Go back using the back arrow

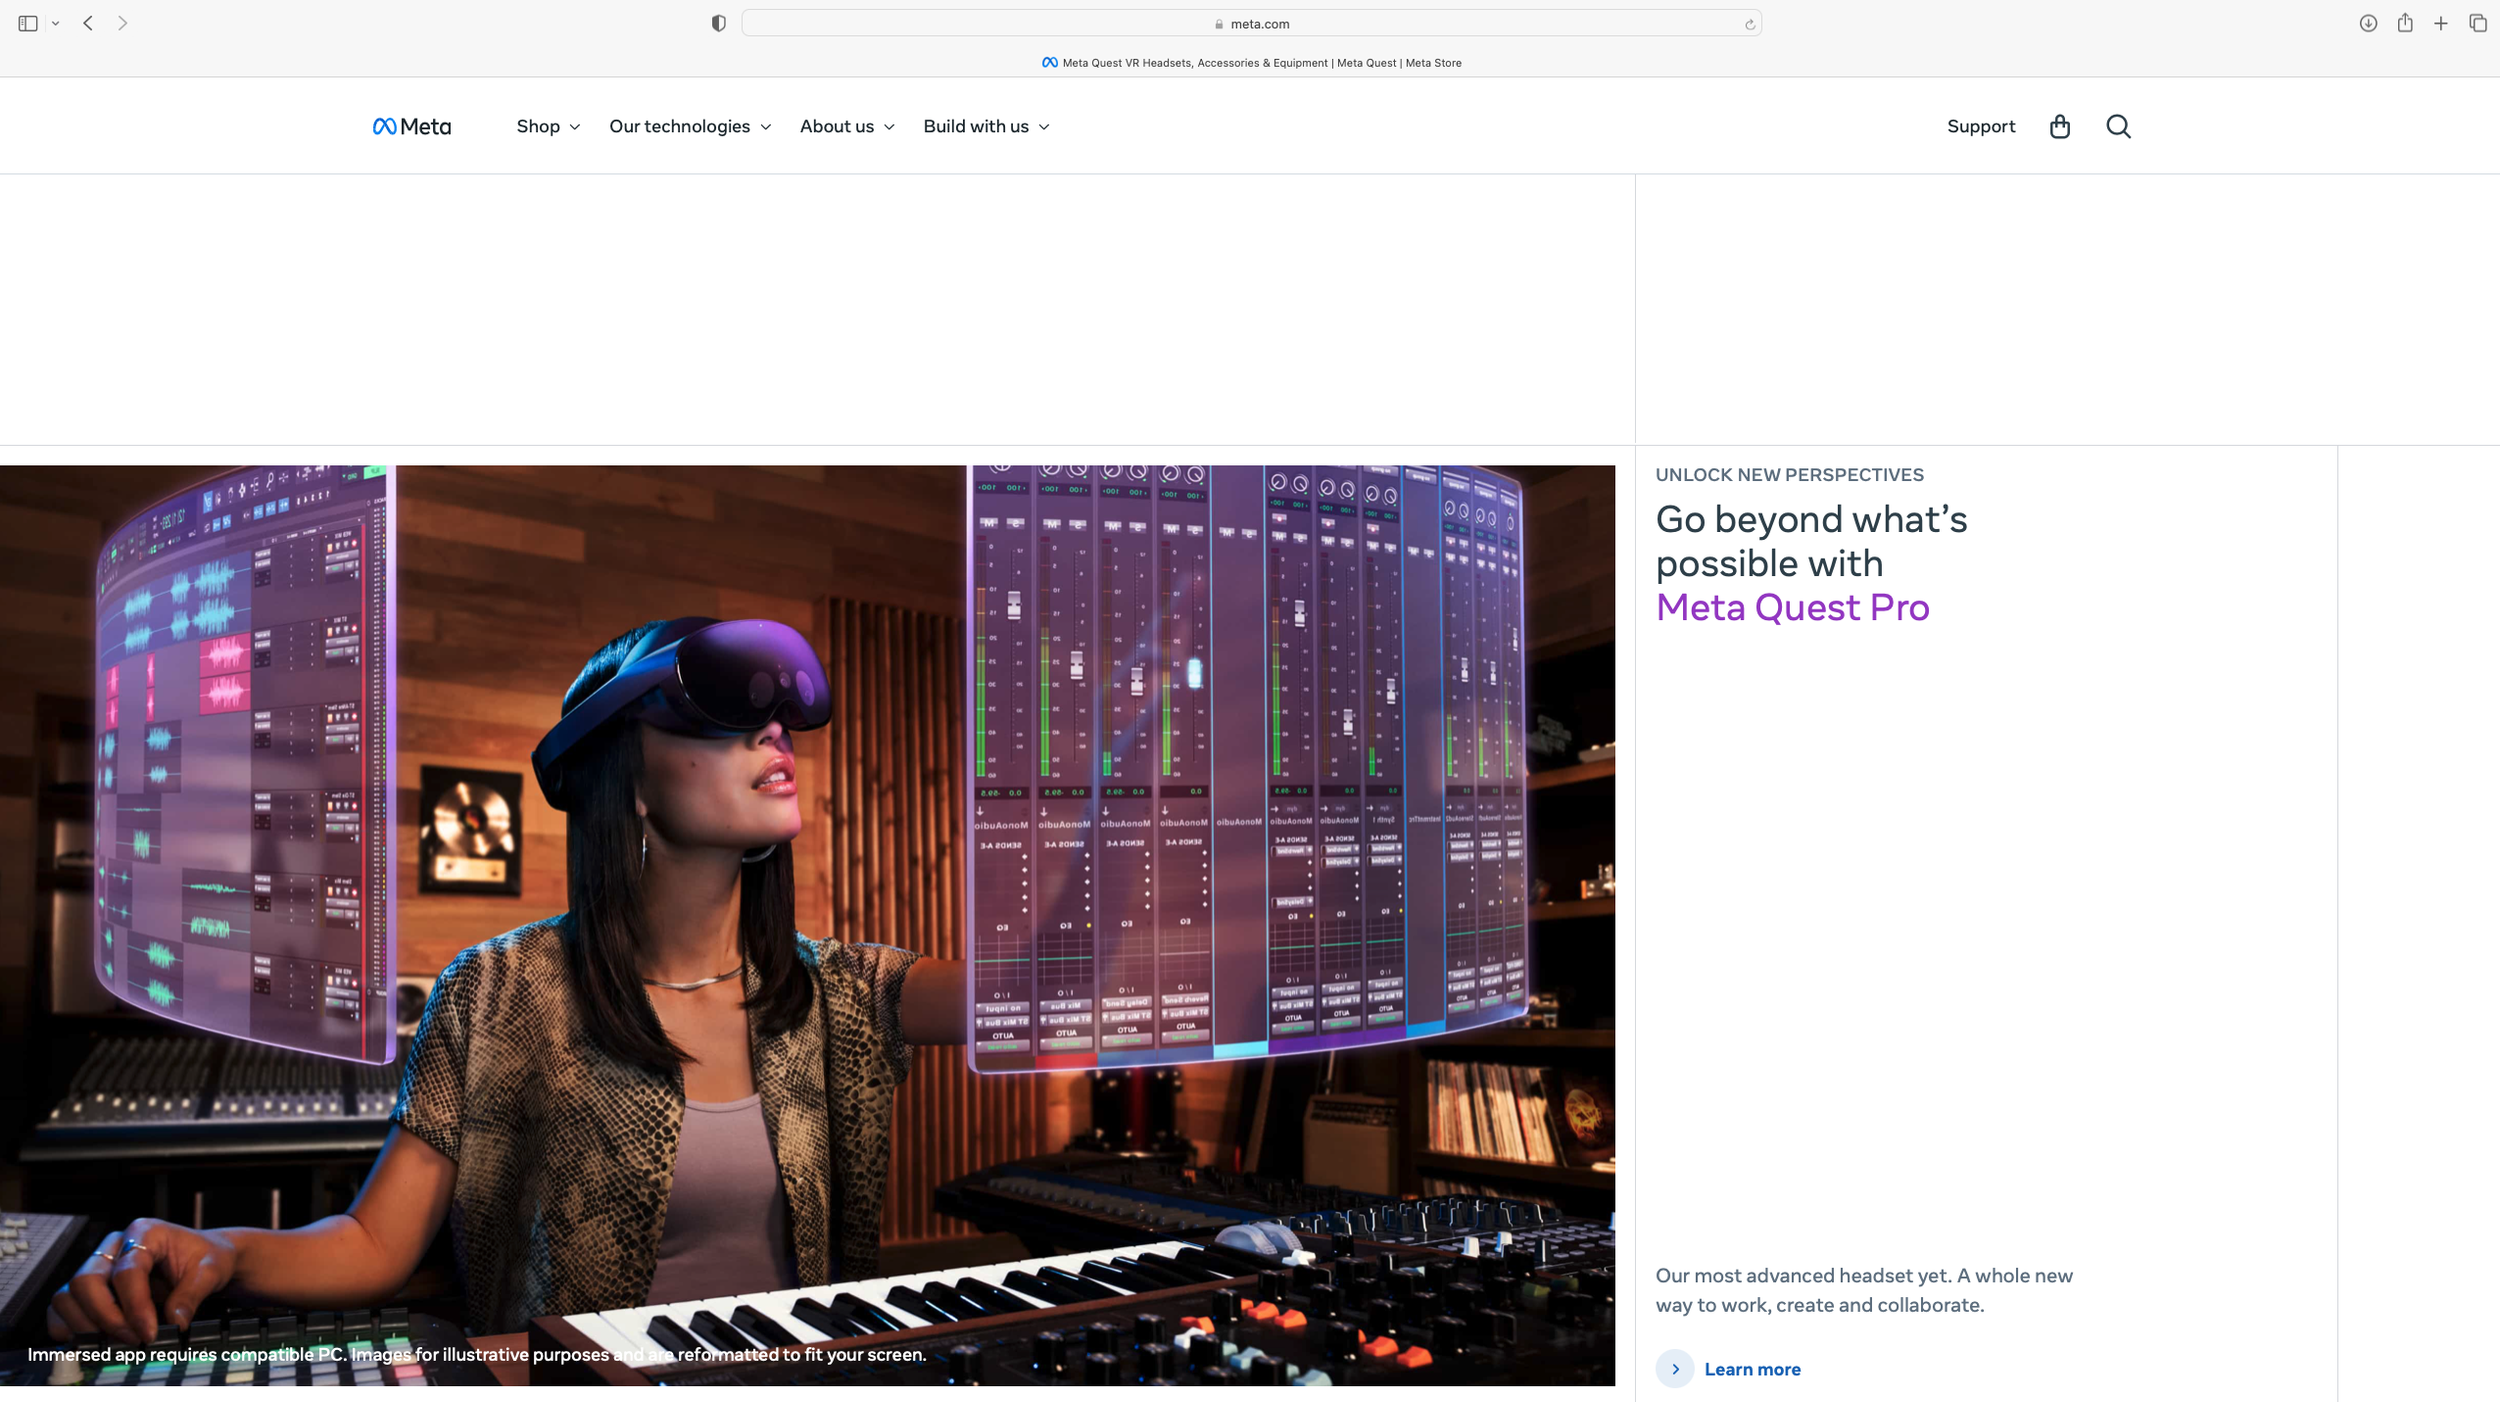coord(88,23)
